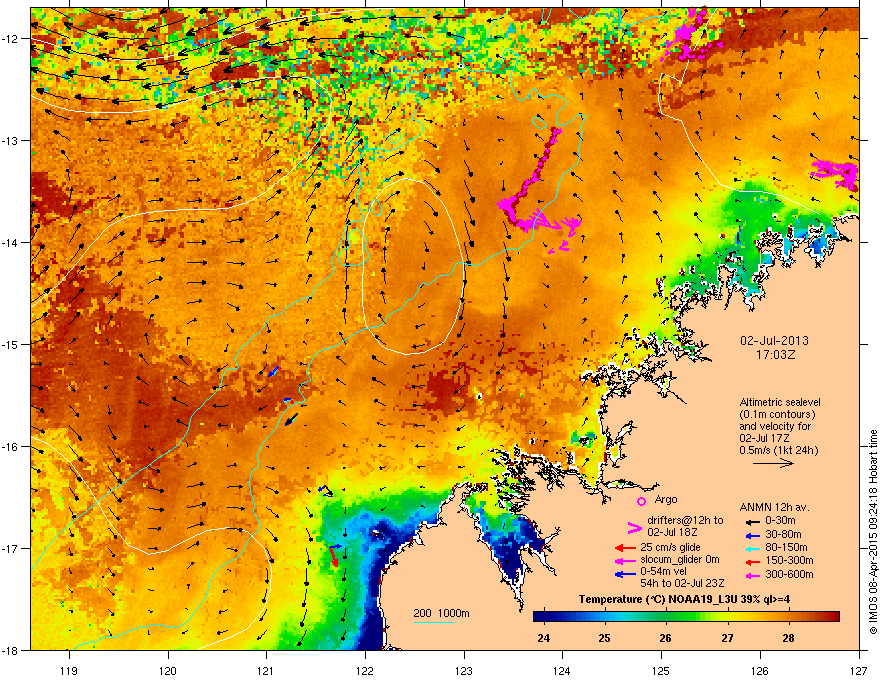Image resolution: width=880 pixels, height=680 pixels.
Task: Click longitude axis label 119
Action: tap(69, 670)
